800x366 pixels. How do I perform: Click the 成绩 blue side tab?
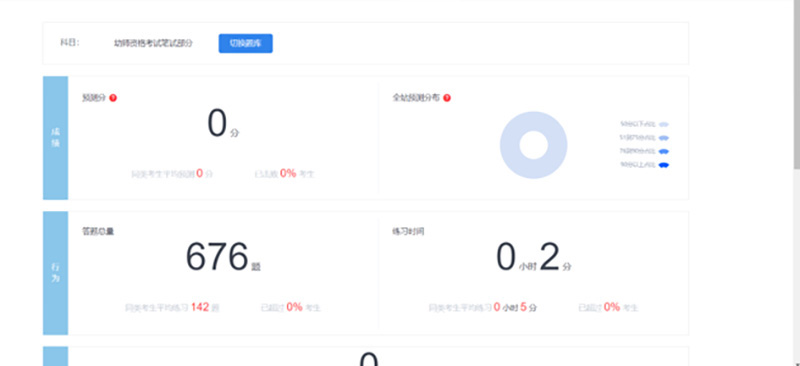point(55,138)
